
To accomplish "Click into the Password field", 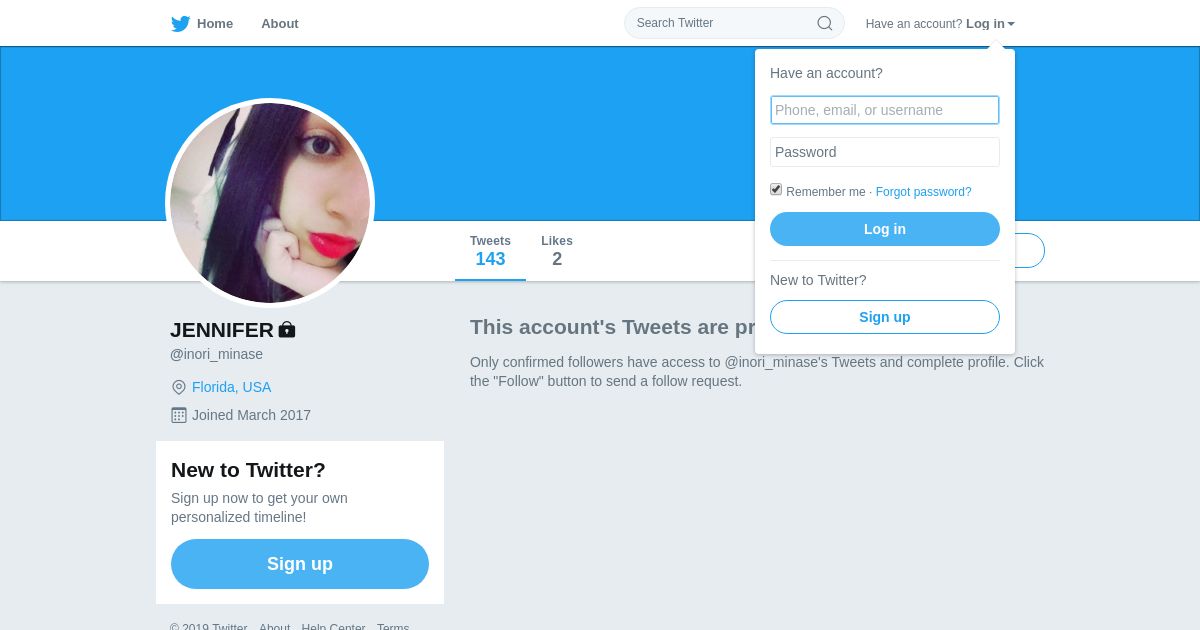I will [x=884, y=152].
